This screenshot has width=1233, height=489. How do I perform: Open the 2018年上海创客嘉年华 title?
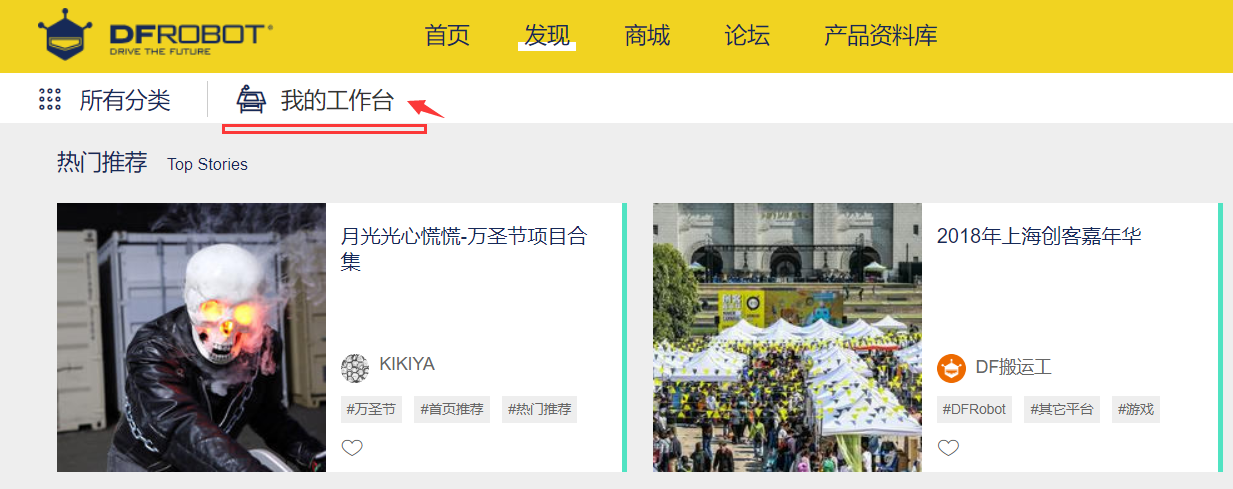(x=1039, y=237)
